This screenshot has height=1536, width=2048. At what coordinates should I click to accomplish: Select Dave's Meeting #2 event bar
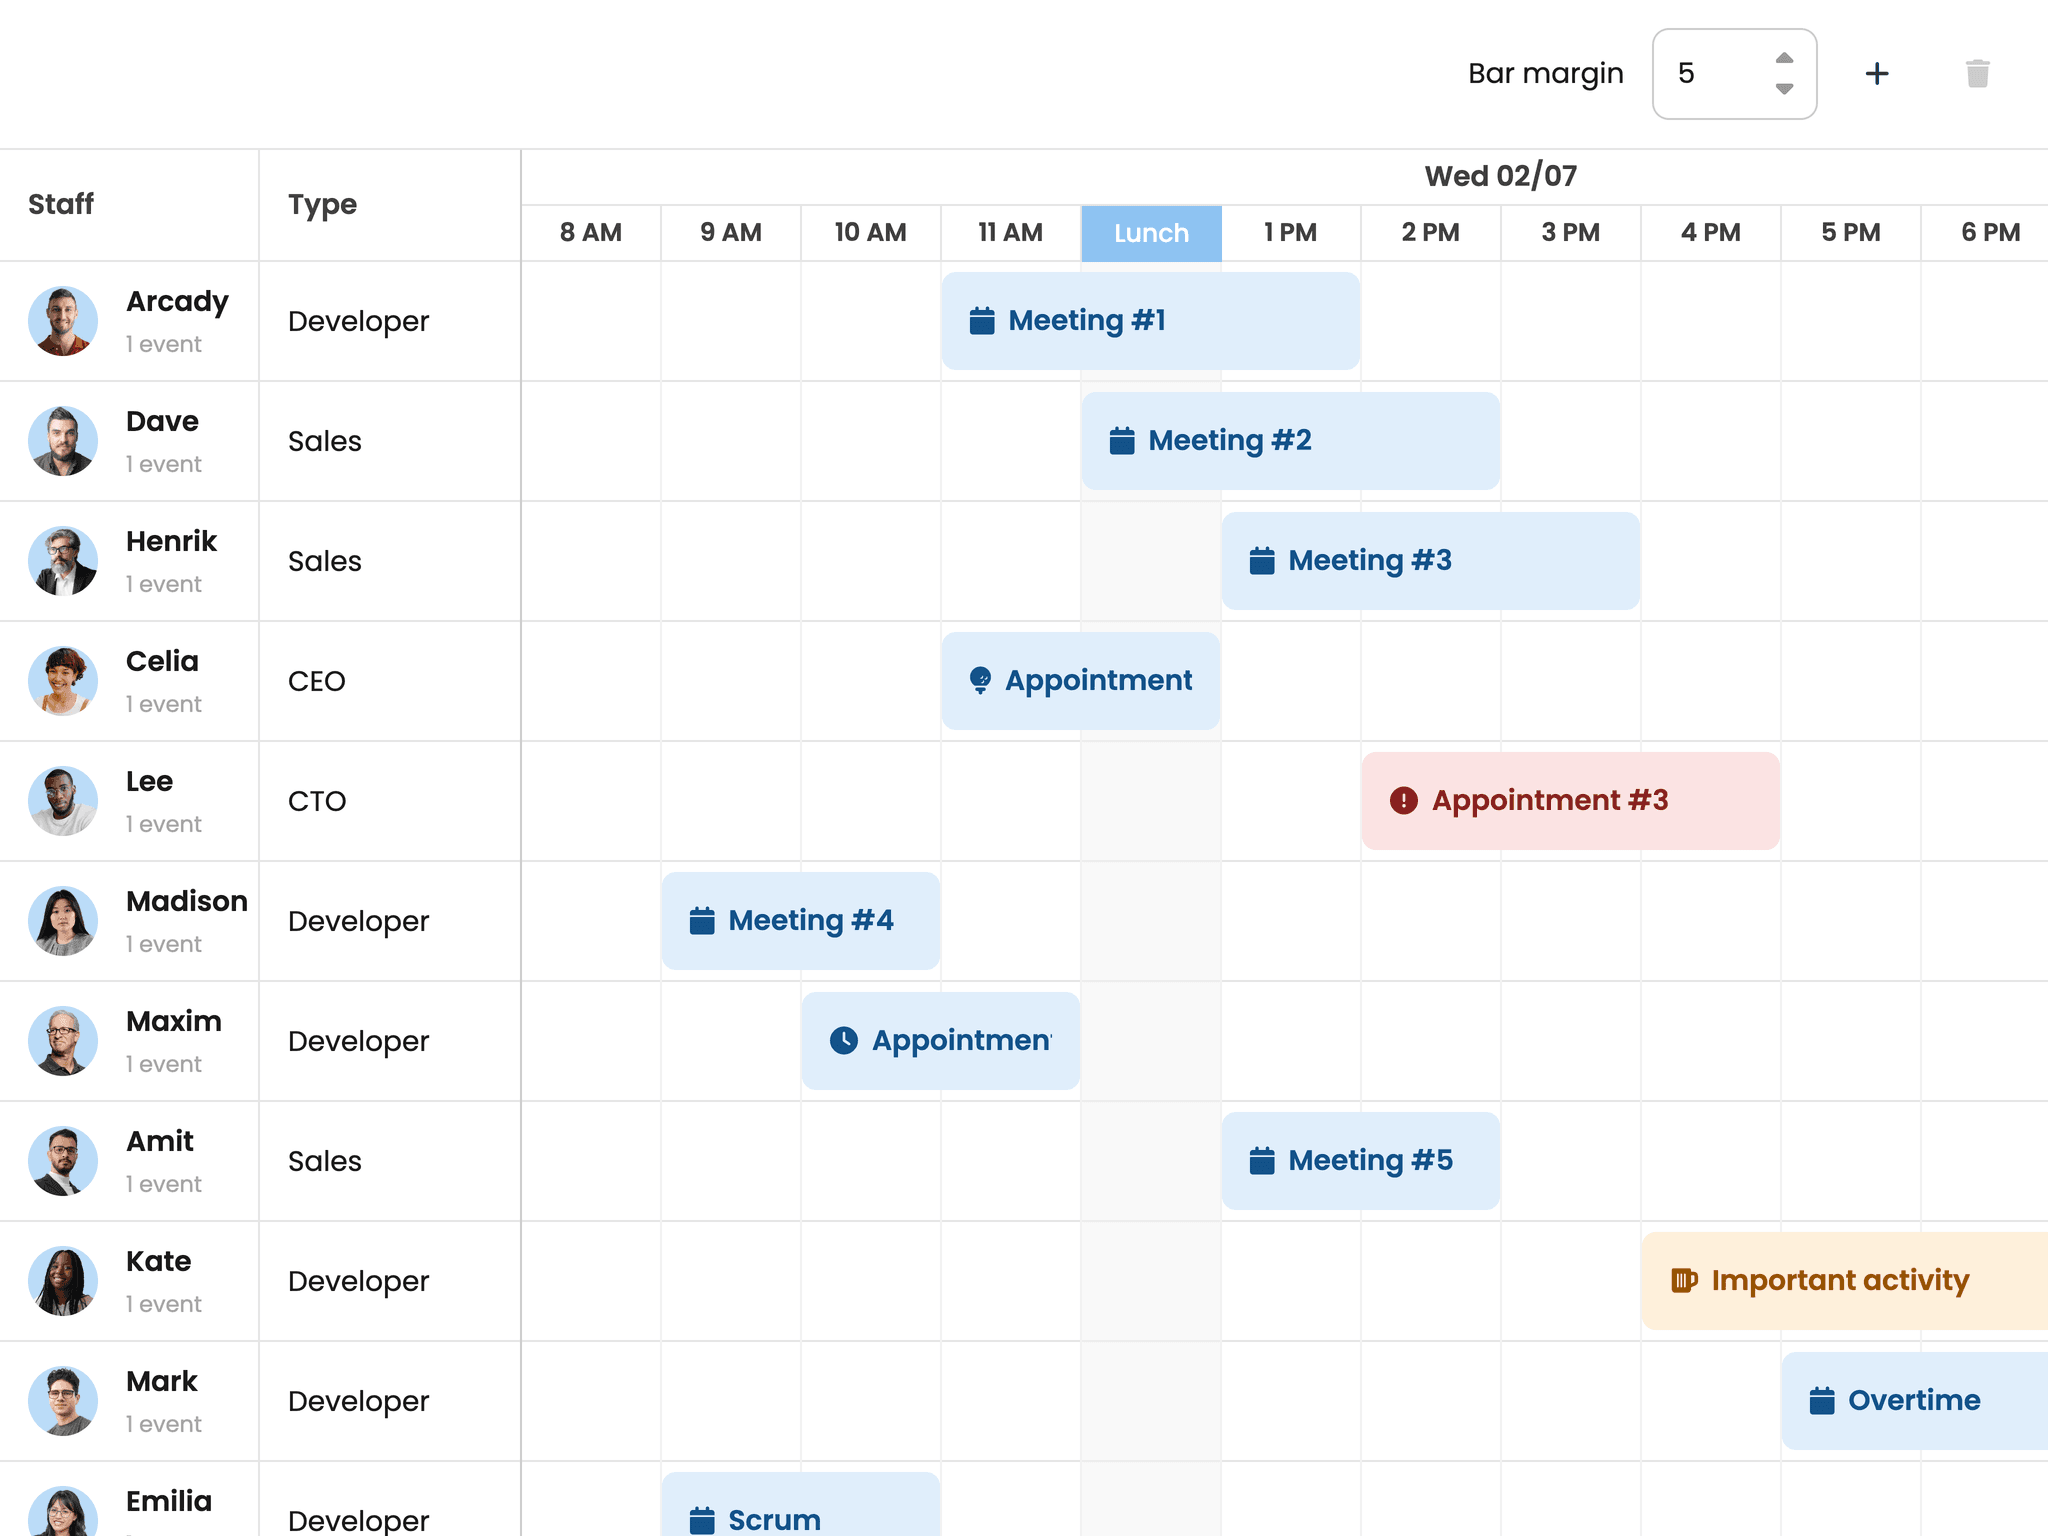[x=1290, y=440]
